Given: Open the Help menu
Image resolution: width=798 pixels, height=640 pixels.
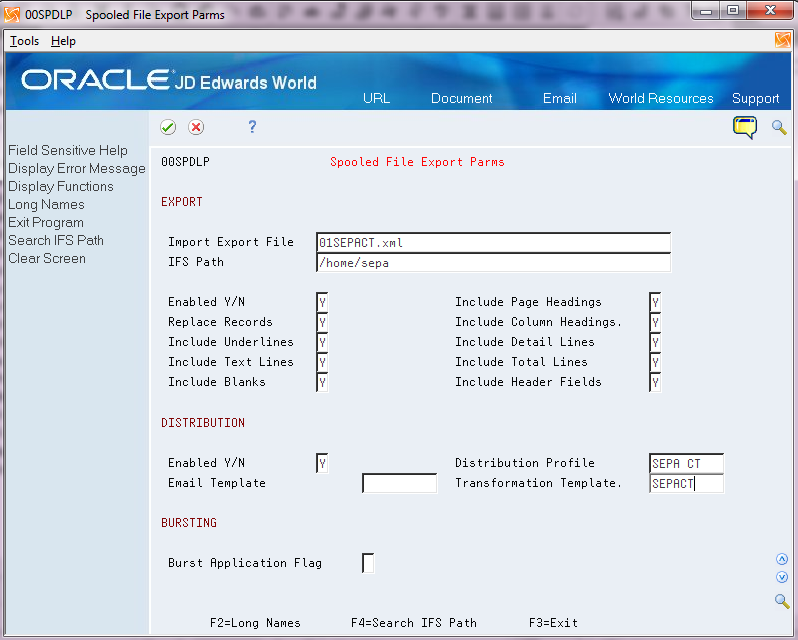Looking at the screenshot, I should 63,41.
